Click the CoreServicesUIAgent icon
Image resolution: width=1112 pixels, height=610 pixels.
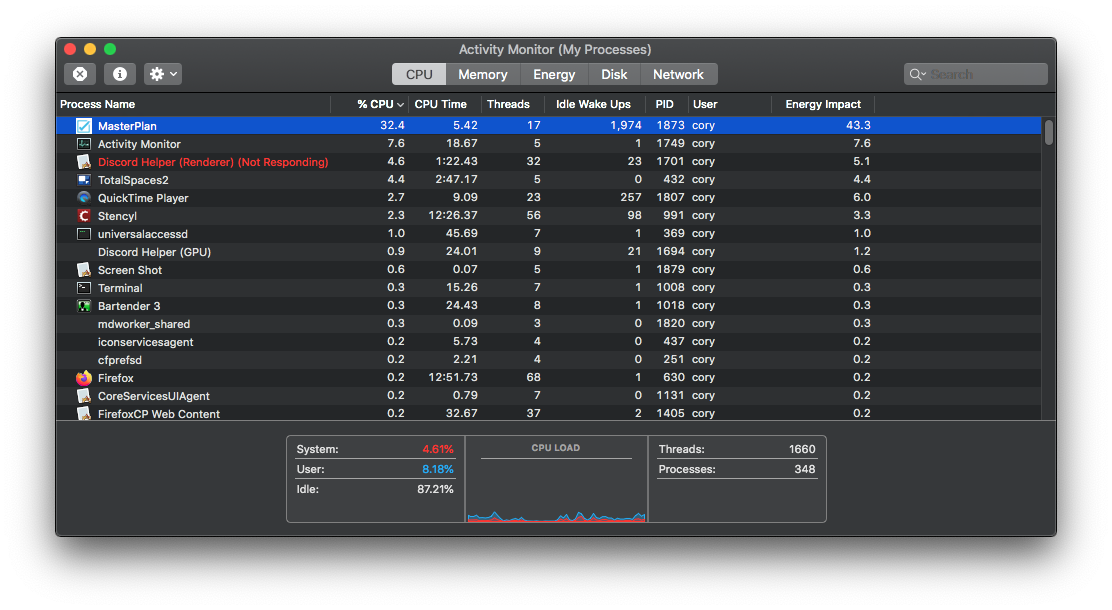pos(84,396)
